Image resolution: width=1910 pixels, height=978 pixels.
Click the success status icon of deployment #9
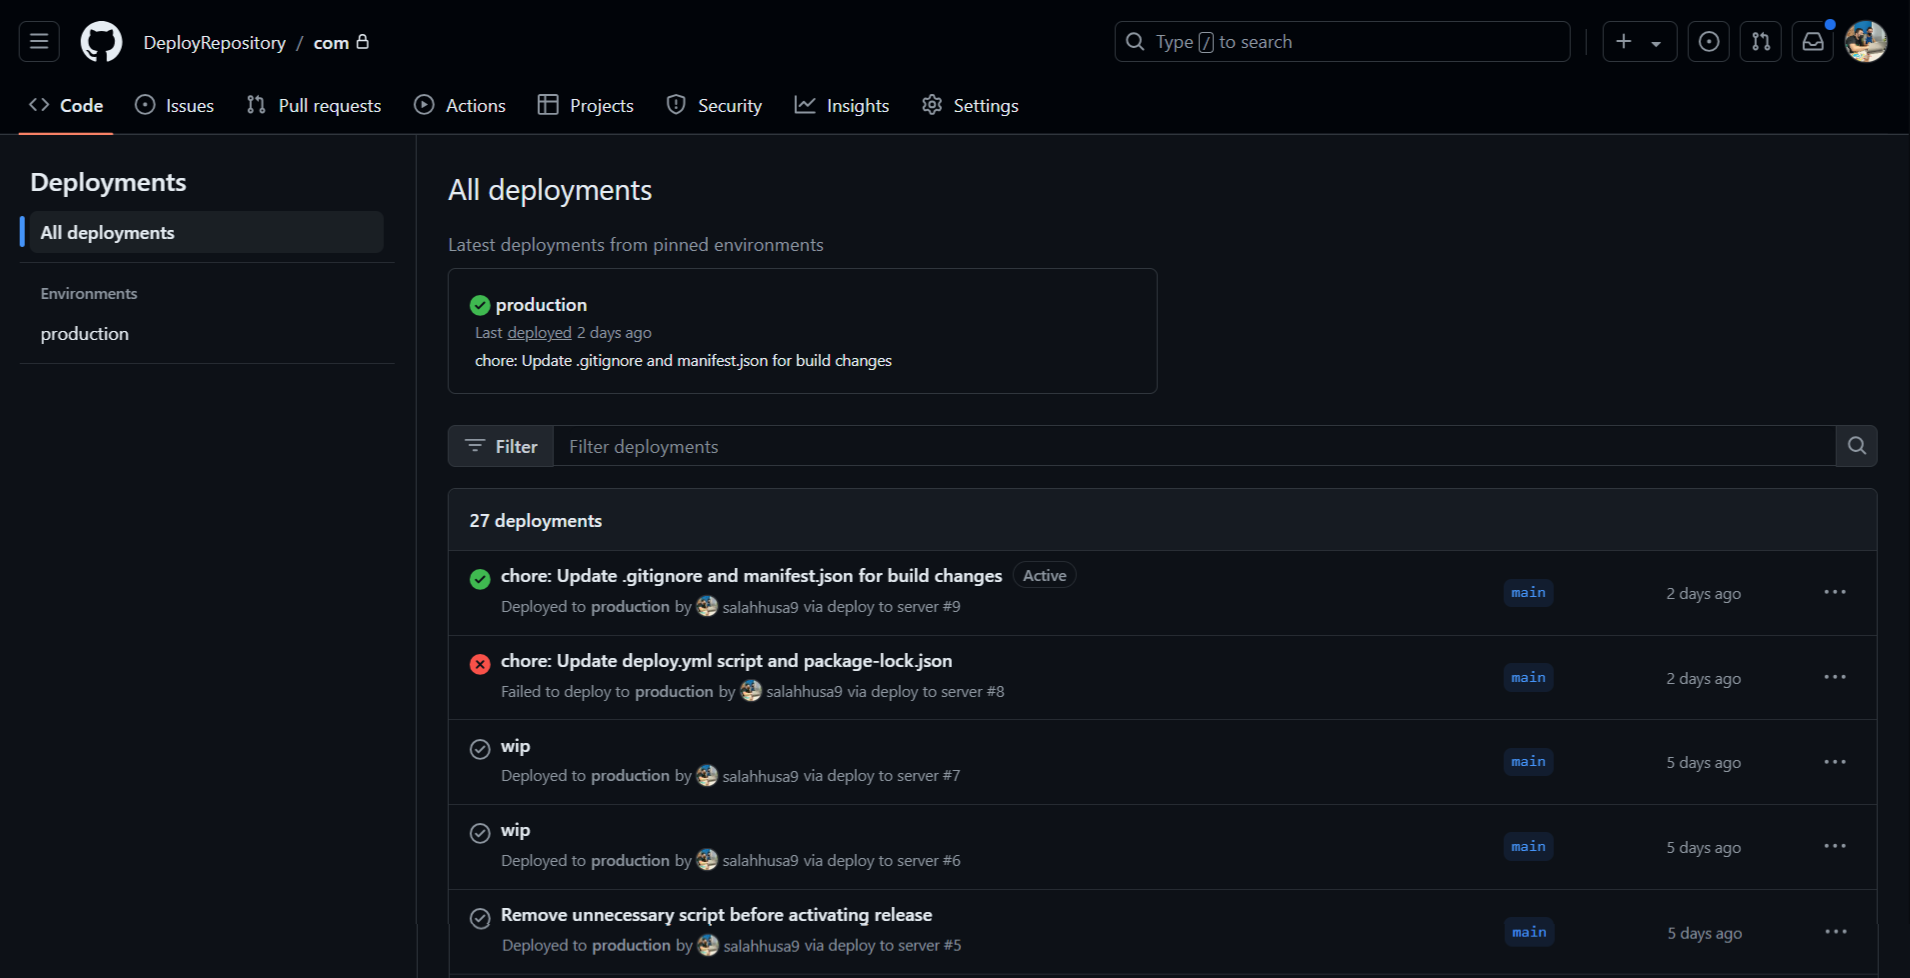click(x=480, y=579)
